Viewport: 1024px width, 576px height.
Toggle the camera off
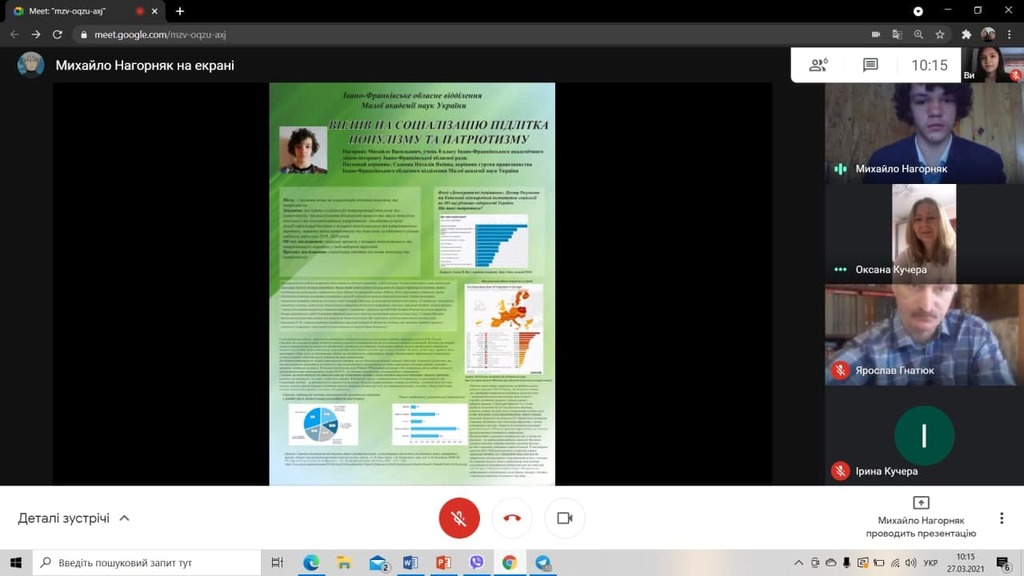coord(565,518)
